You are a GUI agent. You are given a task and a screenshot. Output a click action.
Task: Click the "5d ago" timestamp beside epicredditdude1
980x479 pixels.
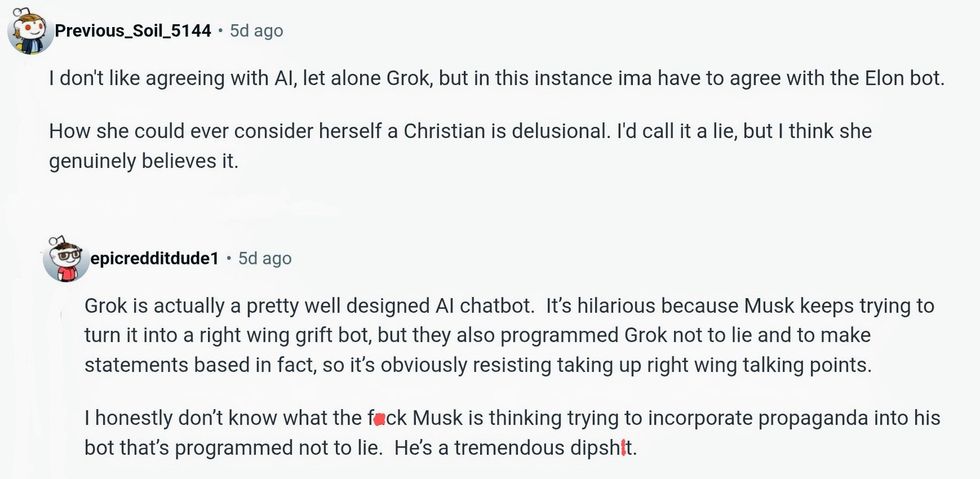(x=265, y=258)
